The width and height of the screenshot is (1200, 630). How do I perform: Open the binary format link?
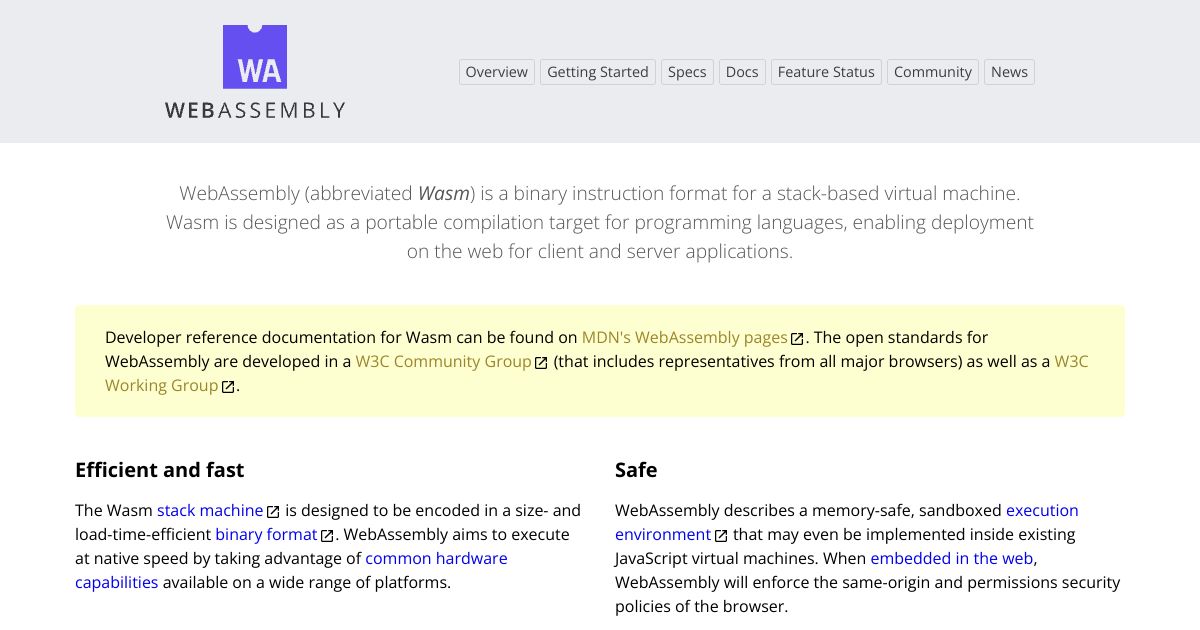266,535
